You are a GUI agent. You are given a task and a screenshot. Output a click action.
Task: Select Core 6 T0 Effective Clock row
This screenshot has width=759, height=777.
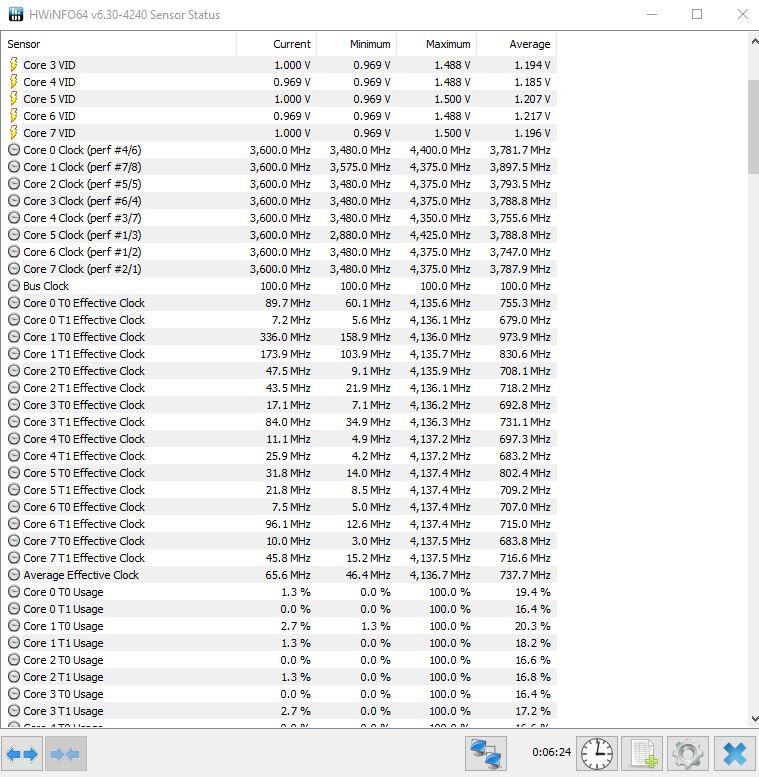(279, 507)
